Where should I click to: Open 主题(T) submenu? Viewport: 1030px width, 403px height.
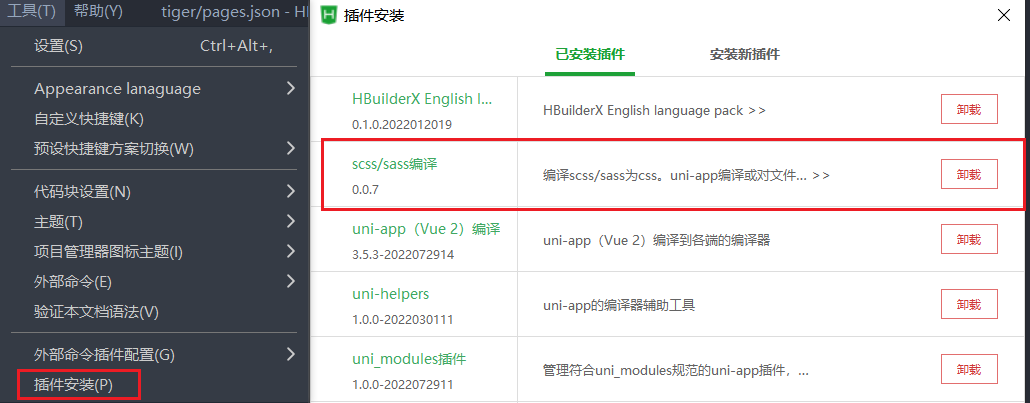[154, 222]
